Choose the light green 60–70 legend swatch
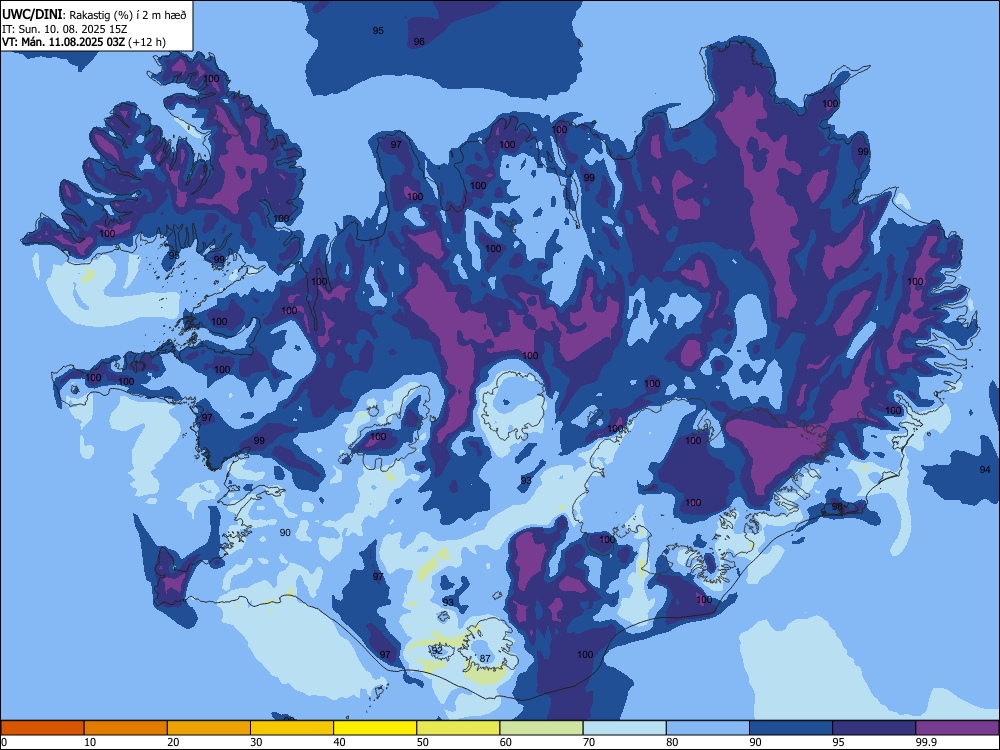The height and width of the screenshot is (750, 1000). (541, 728)
